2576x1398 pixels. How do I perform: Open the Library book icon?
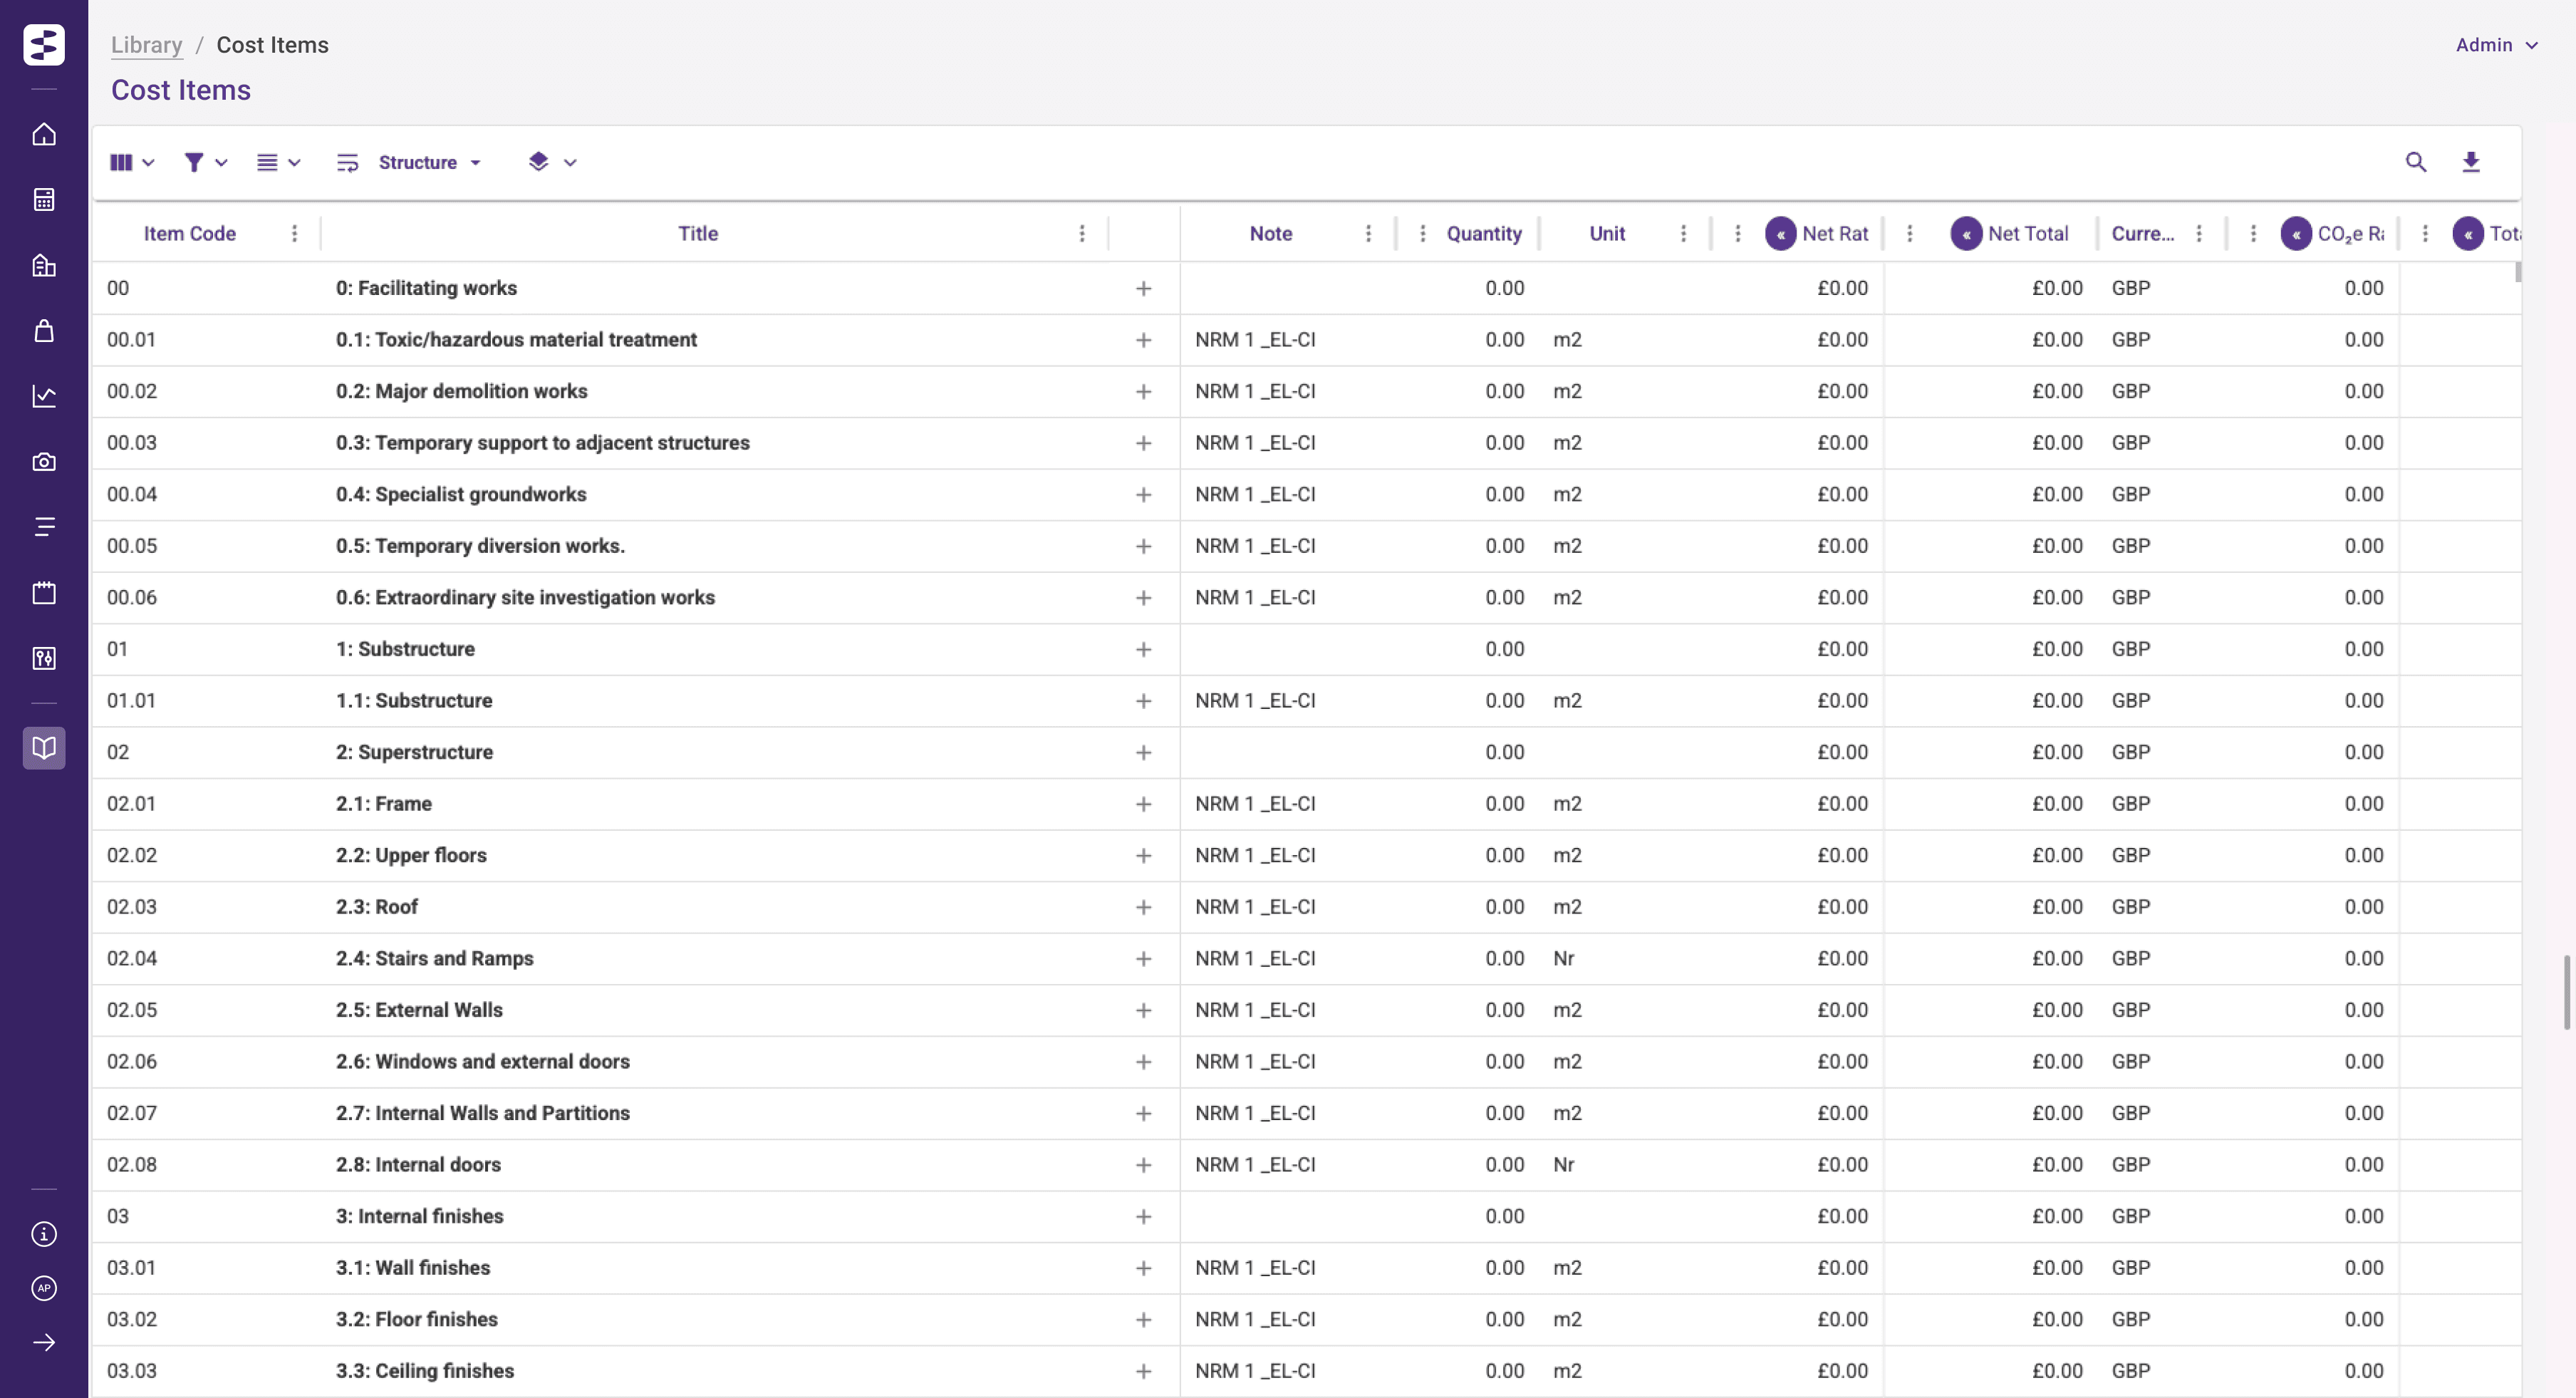44,748
